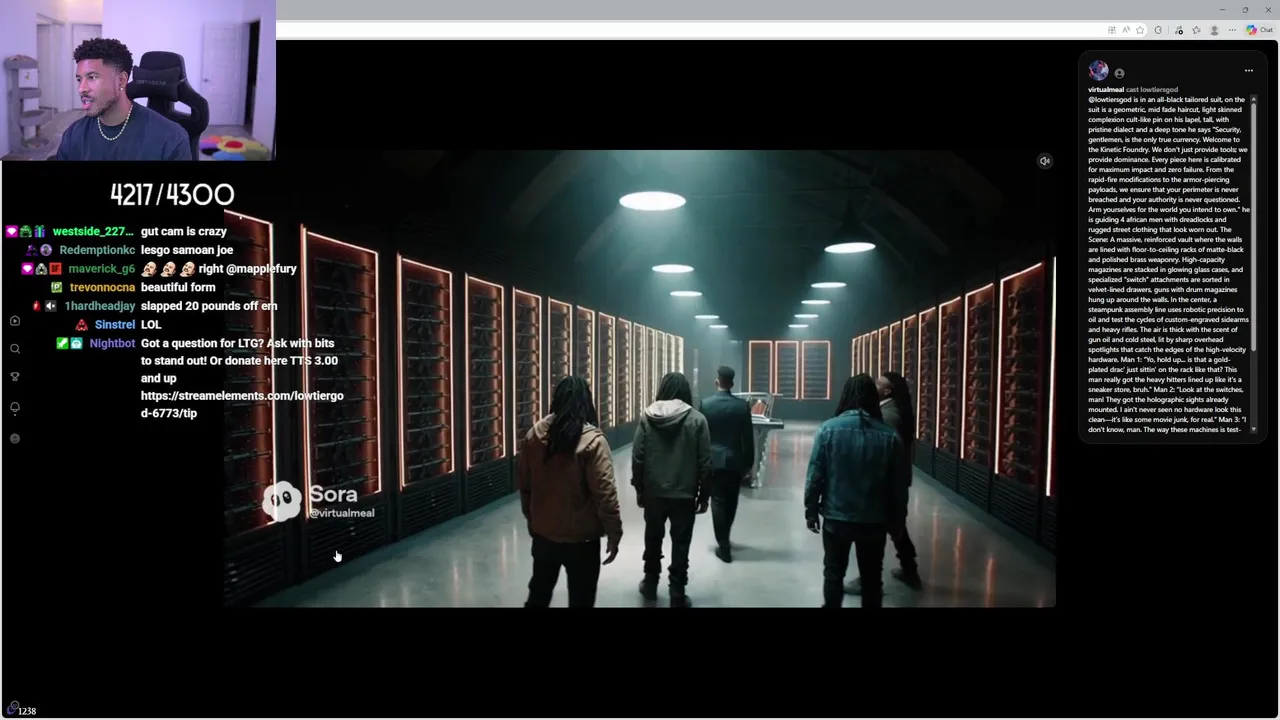Open the Edge profile icon
The height and width of the screenshot is (720, 1280).
[1214, 30]
